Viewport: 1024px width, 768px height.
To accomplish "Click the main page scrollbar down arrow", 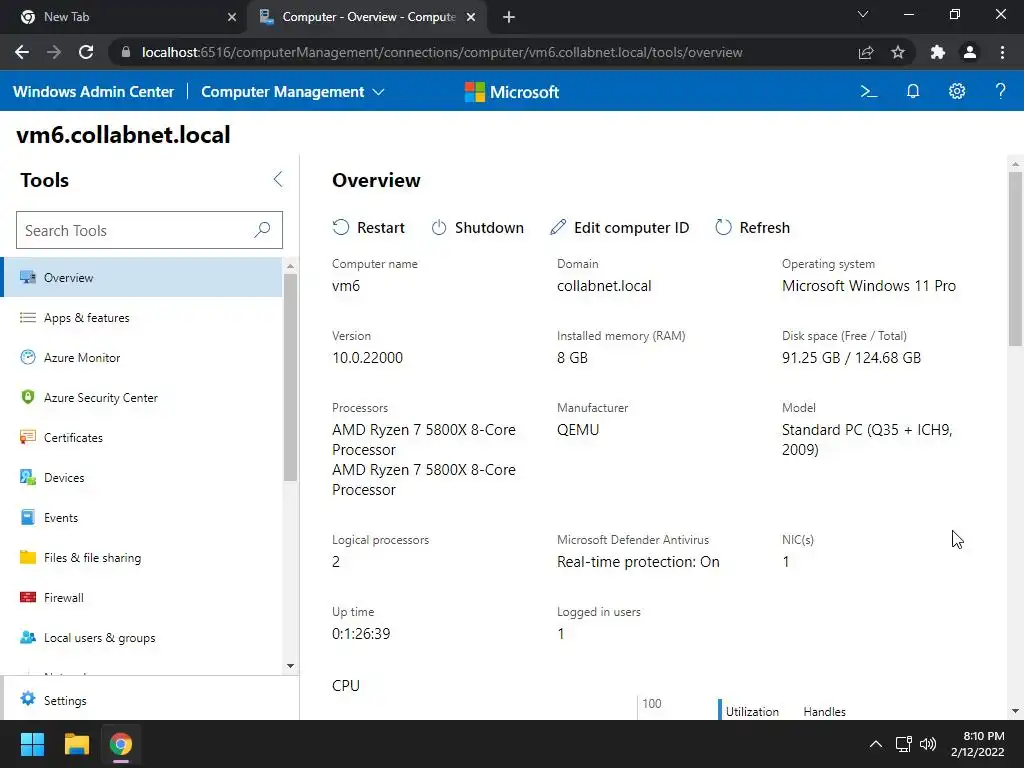I will 1015,711.
